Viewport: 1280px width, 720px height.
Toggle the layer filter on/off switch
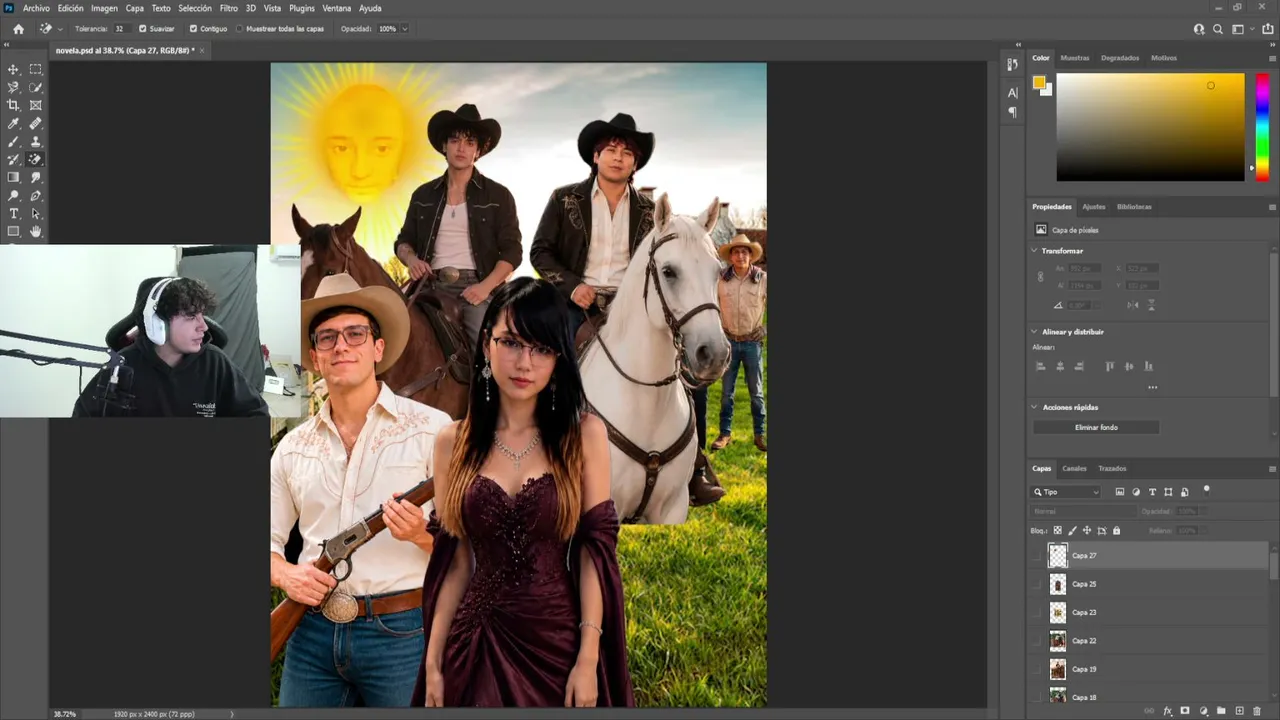pos(1206,490)
